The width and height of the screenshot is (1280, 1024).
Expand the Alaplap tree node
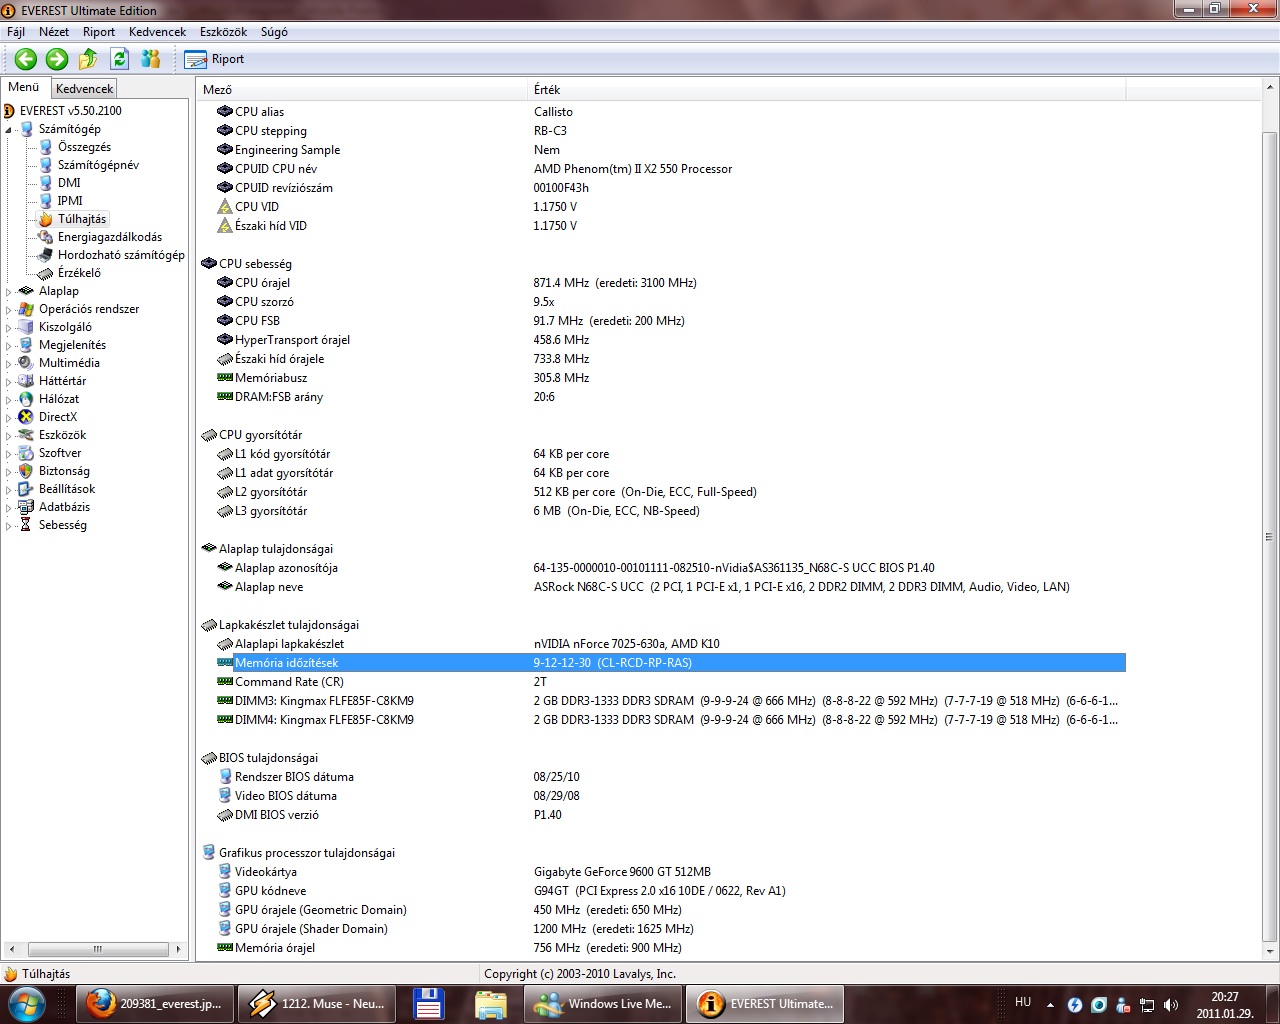pos(9,292)
